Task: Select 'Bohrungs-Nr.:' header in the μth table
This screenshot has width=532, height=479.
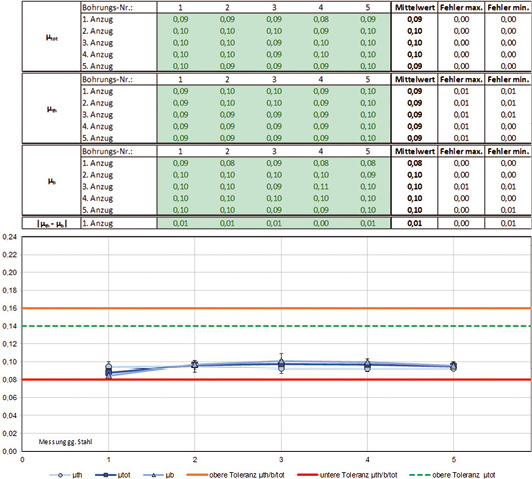Action: [x=107, y=79]
